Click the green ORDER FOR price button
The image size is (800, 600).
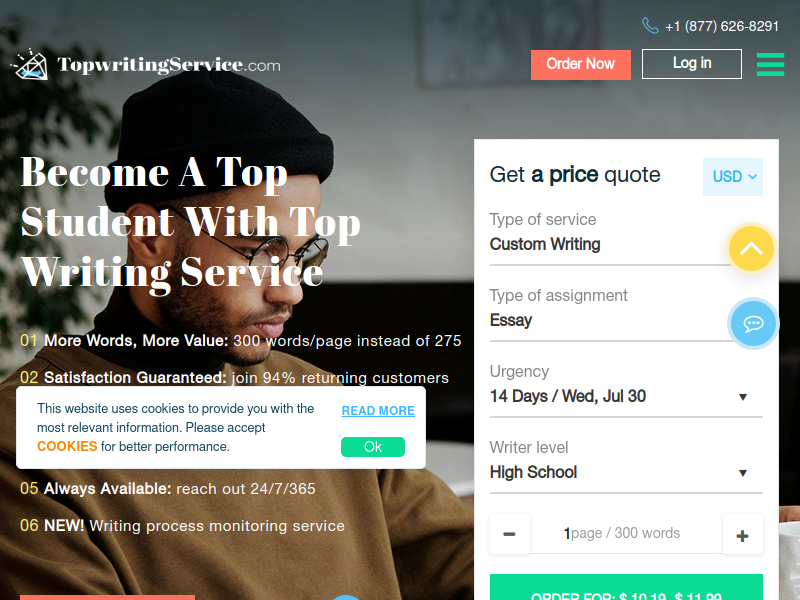tap(626, 588)
